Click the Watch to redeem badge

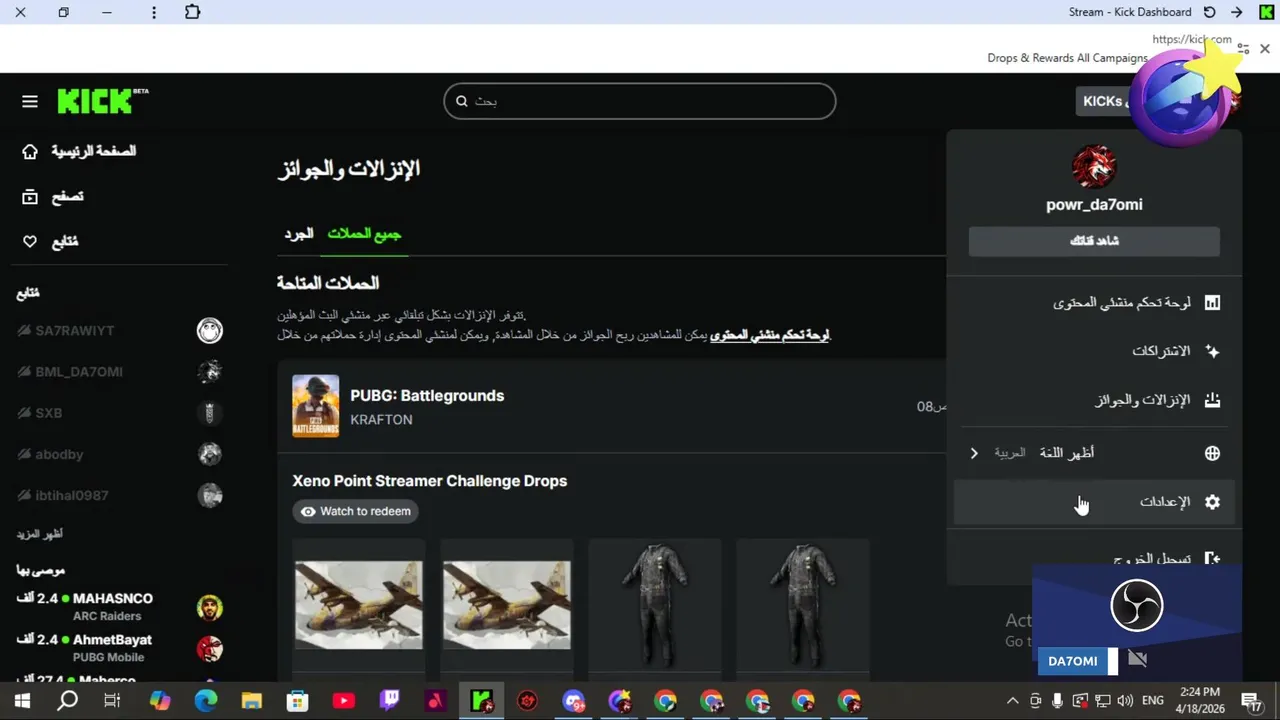(355, 511)
